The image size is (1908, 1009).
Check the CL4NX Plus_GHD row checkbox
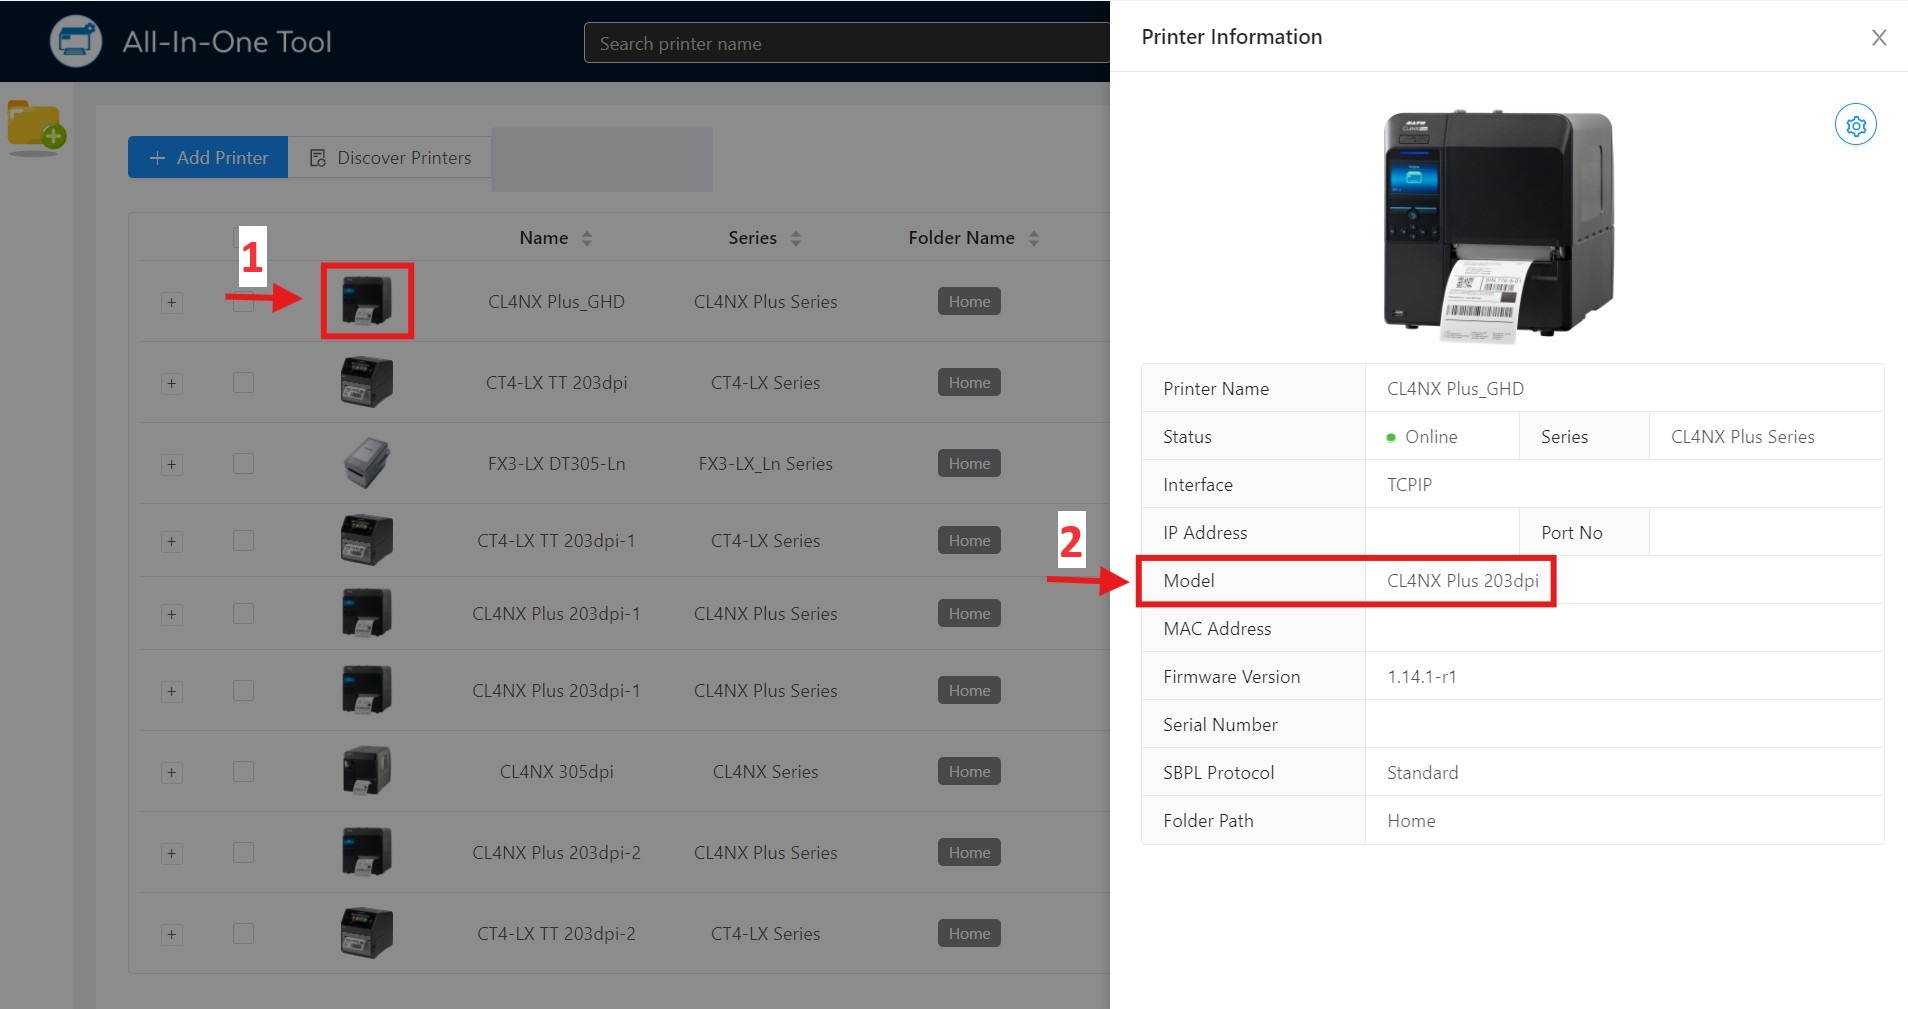click(x=243, y=301)
